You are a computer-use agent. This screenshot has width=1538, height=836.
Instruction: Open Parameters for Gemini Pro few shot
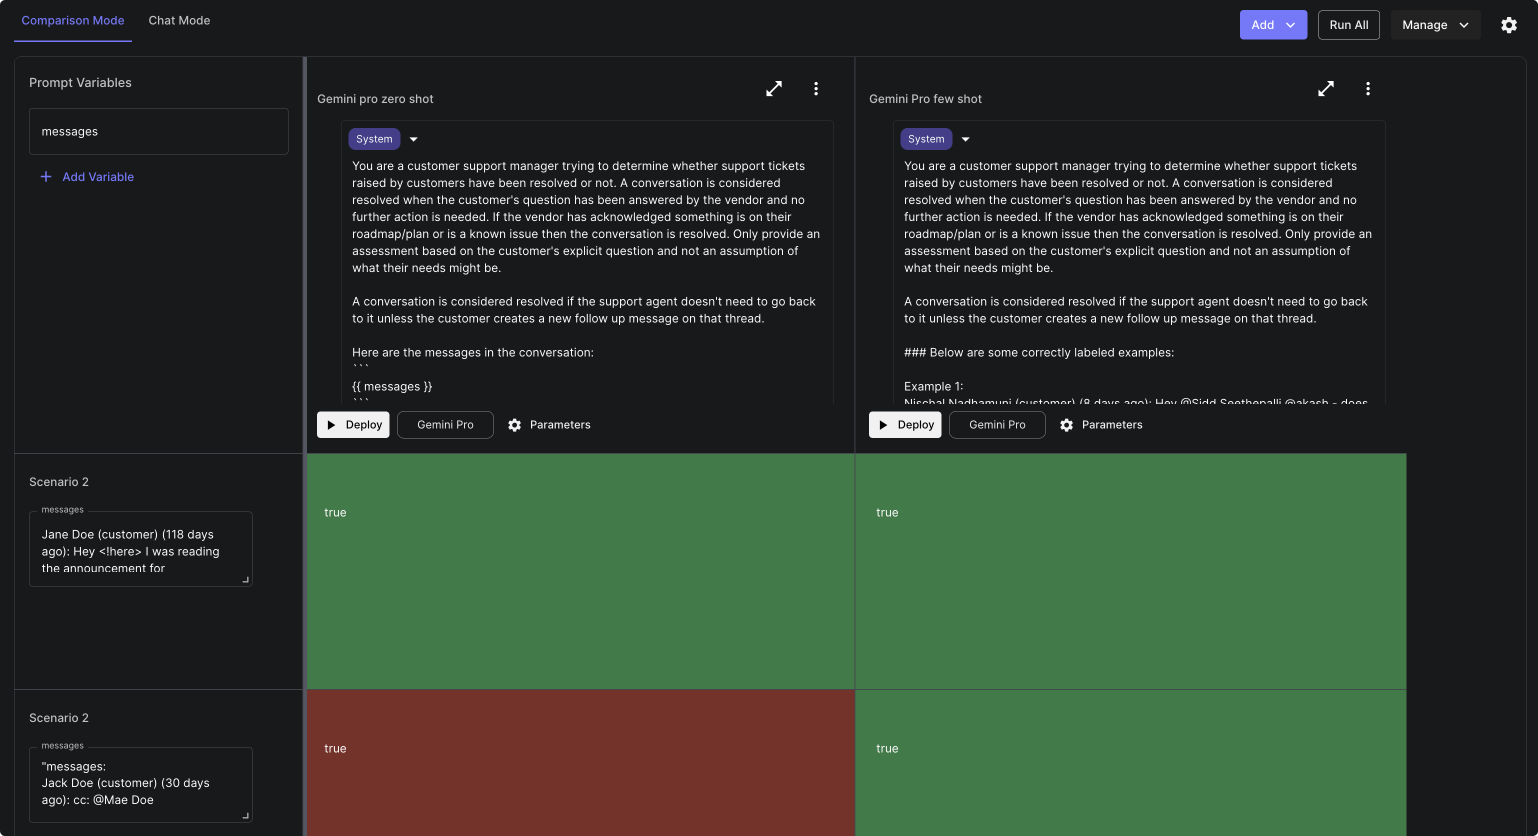1101,425
